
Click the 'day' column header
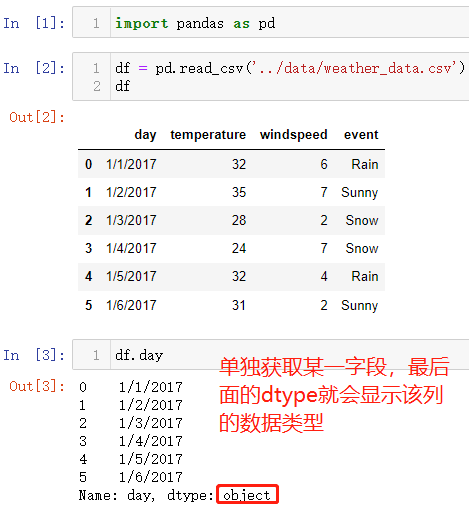tap(145, 135)
